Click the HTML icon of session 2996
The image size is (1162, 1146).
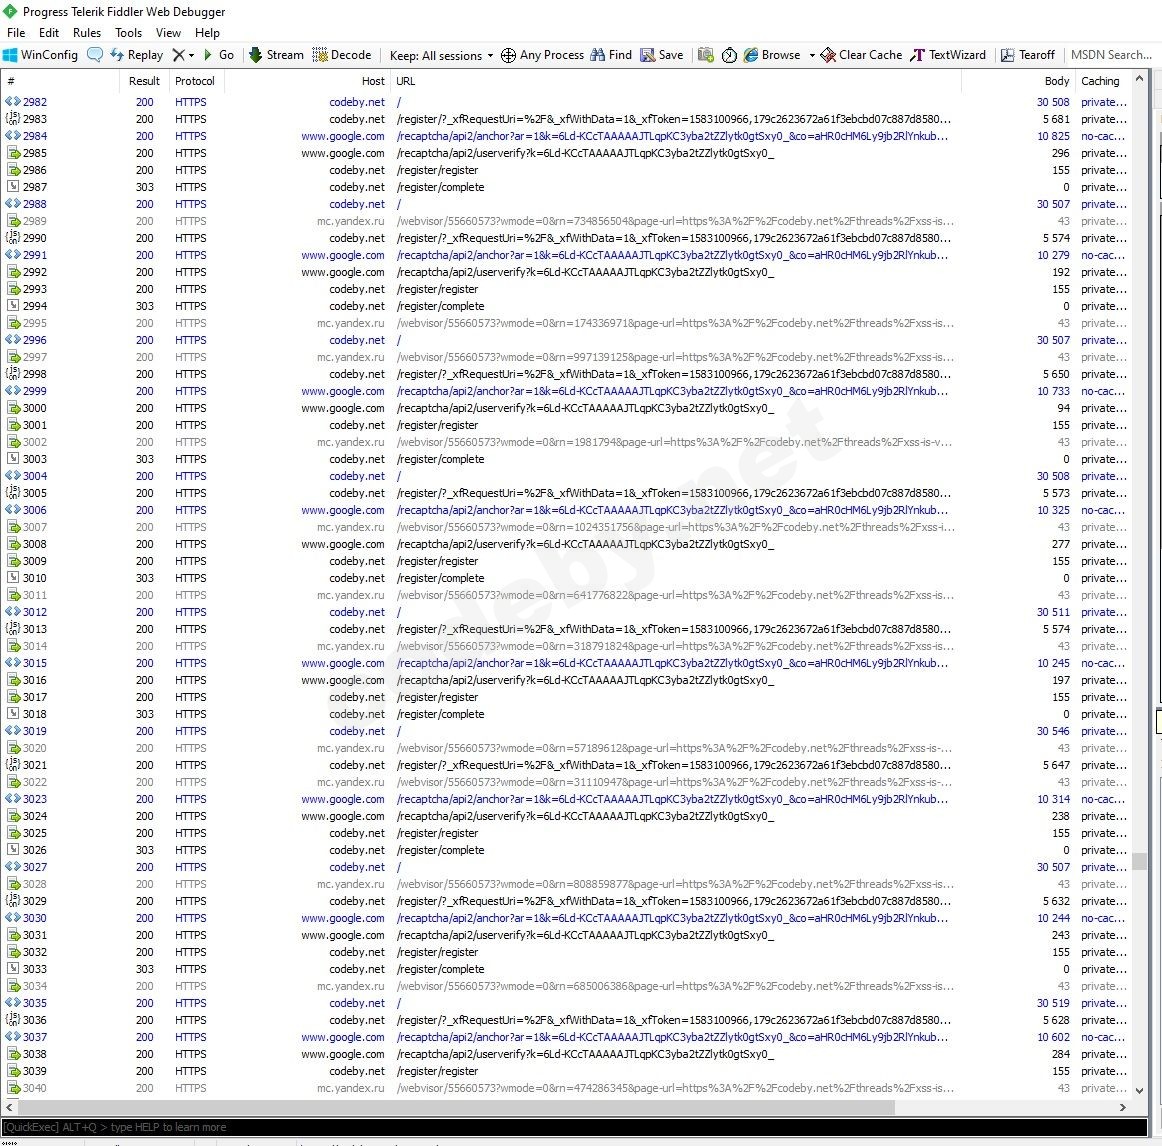(x=13, y=340)
